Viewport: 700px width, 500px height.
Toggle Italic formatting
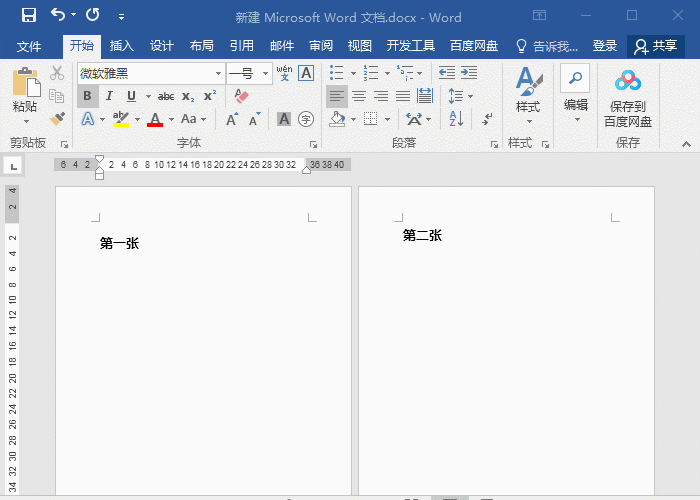click(x=110, y=96)
